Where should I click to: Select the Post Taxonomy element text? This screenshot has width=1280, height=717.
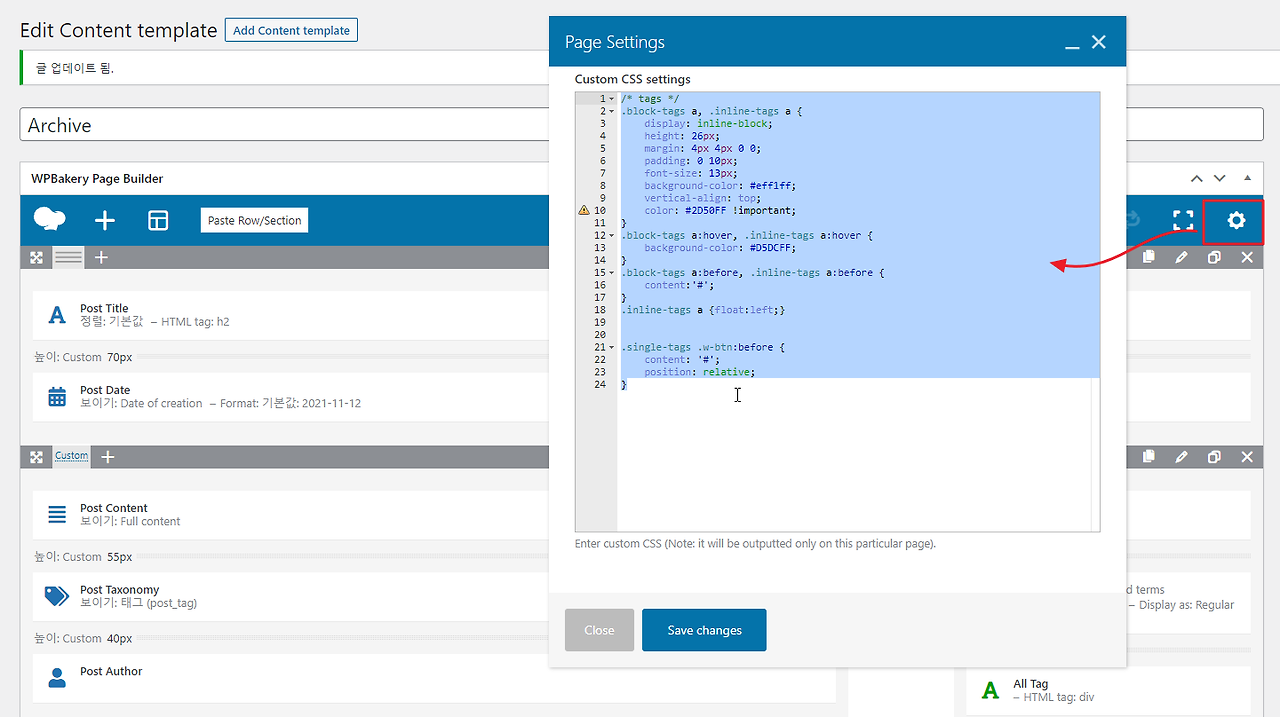(120, 590)
